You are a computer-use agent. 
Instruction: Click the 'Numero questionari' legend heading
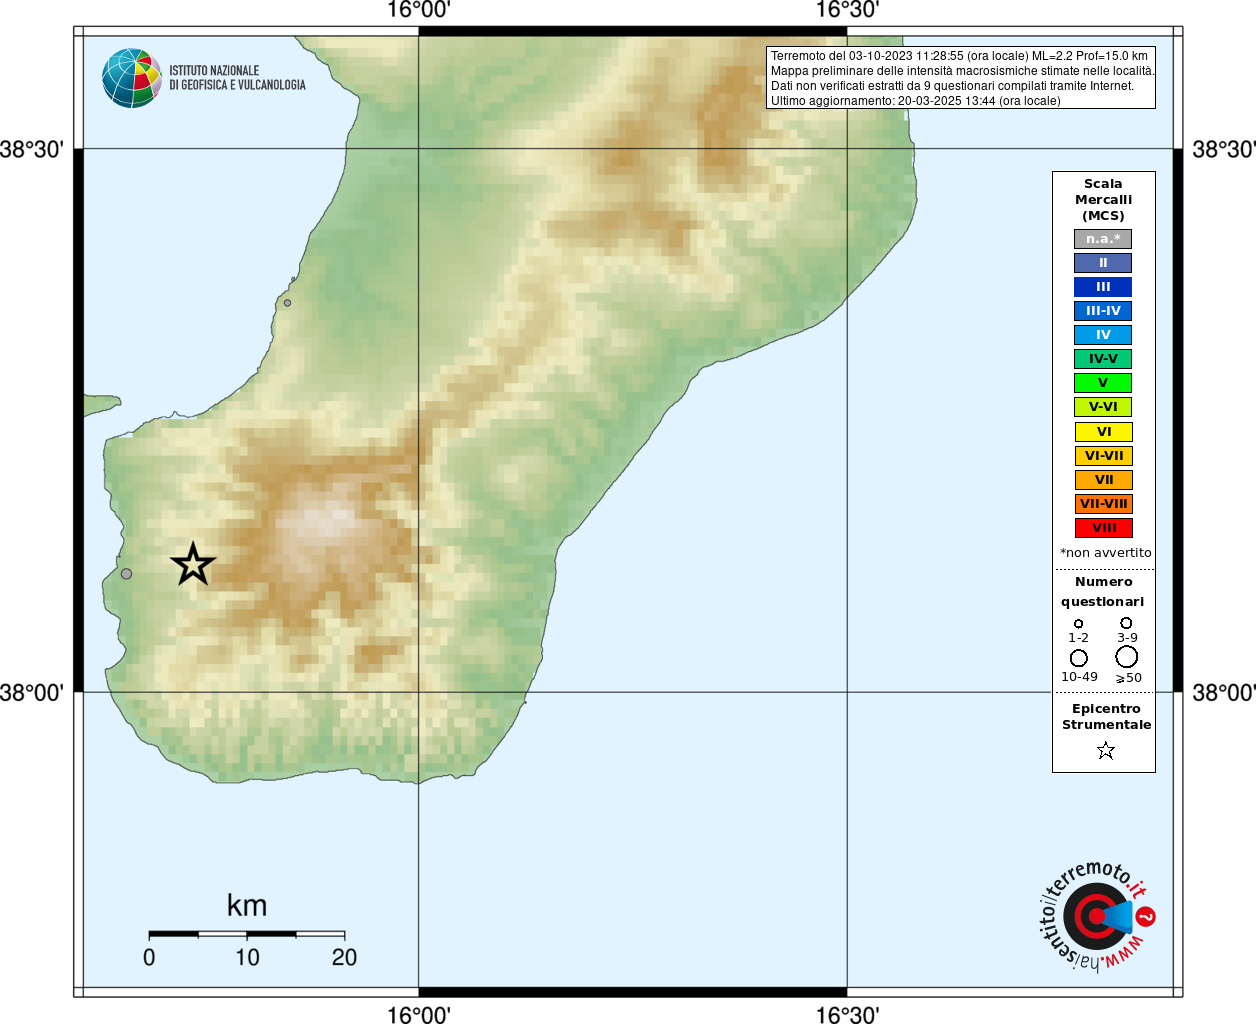1103,591
